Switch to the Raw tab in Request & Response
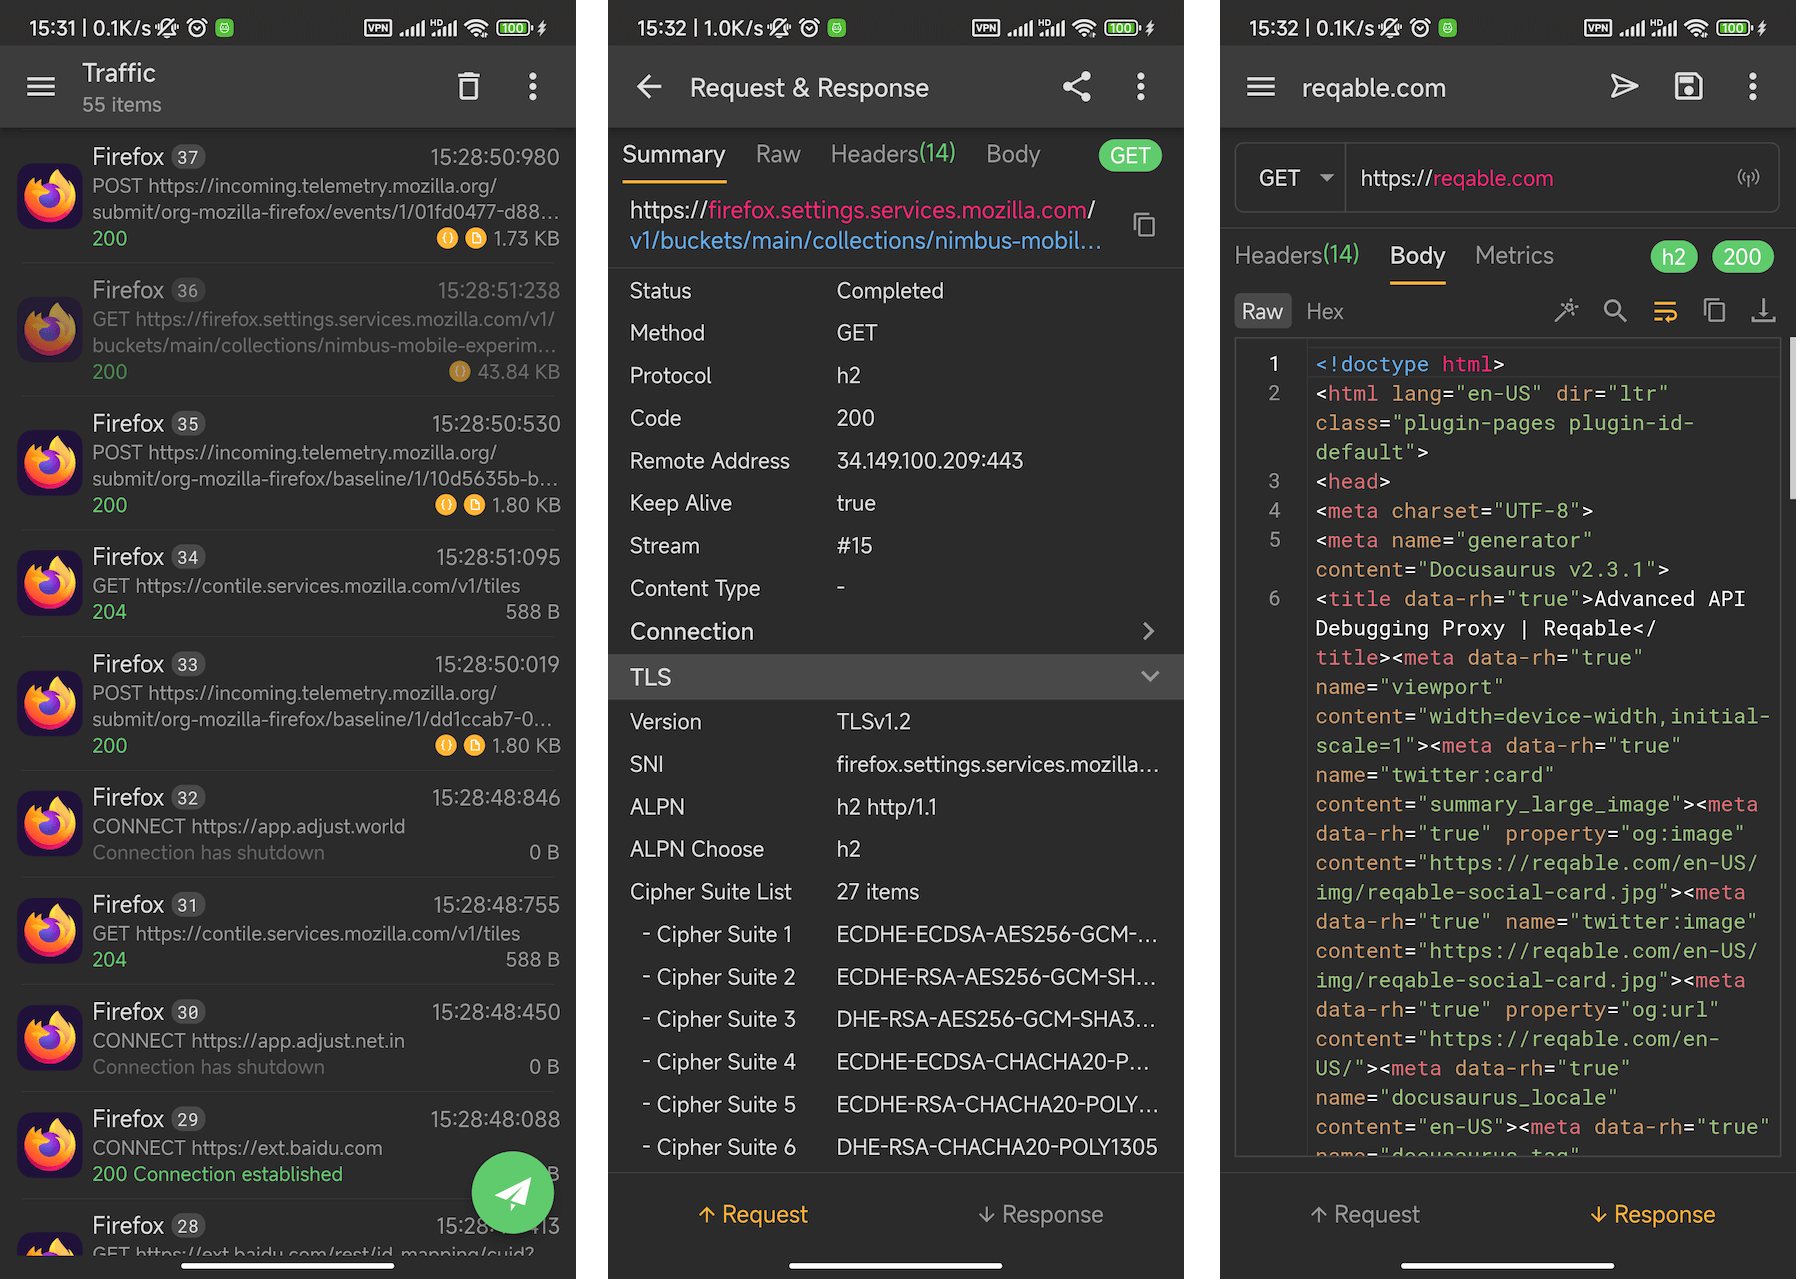The image size is (1800, 1280). click(778, 155)
